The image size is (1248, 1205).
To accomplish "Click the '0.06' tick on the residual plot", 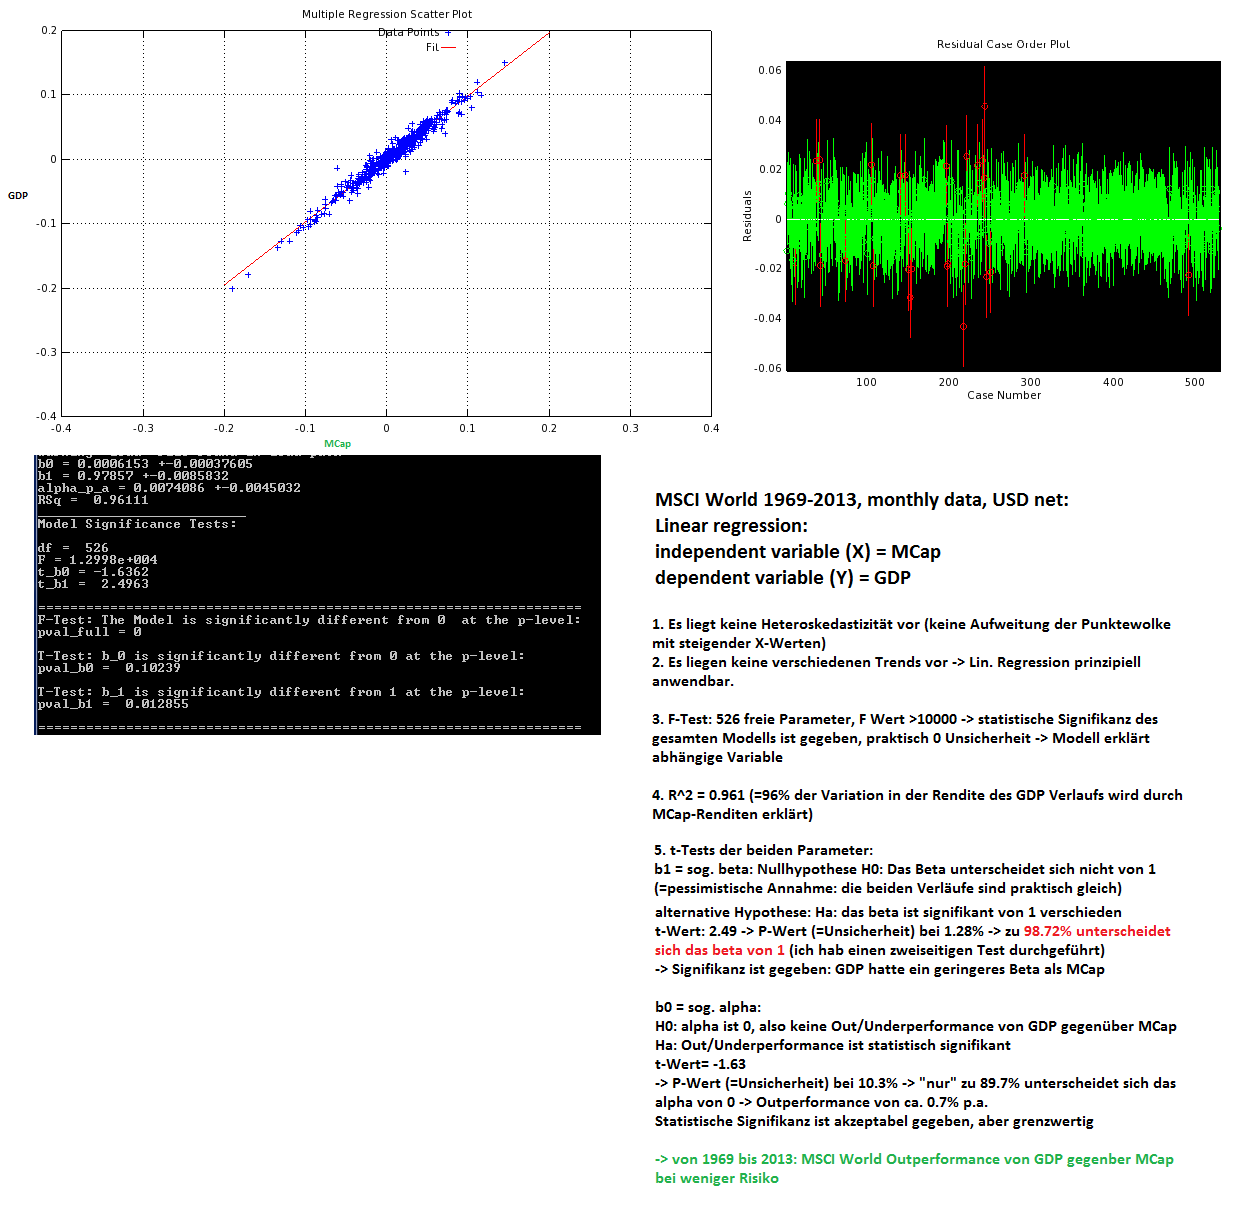I will [x=770, y=70].
